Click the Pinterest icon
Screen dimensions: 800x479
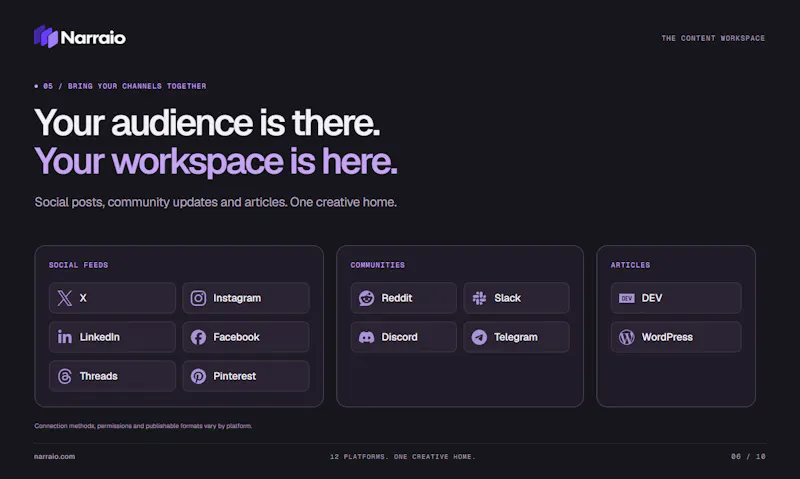198,376
